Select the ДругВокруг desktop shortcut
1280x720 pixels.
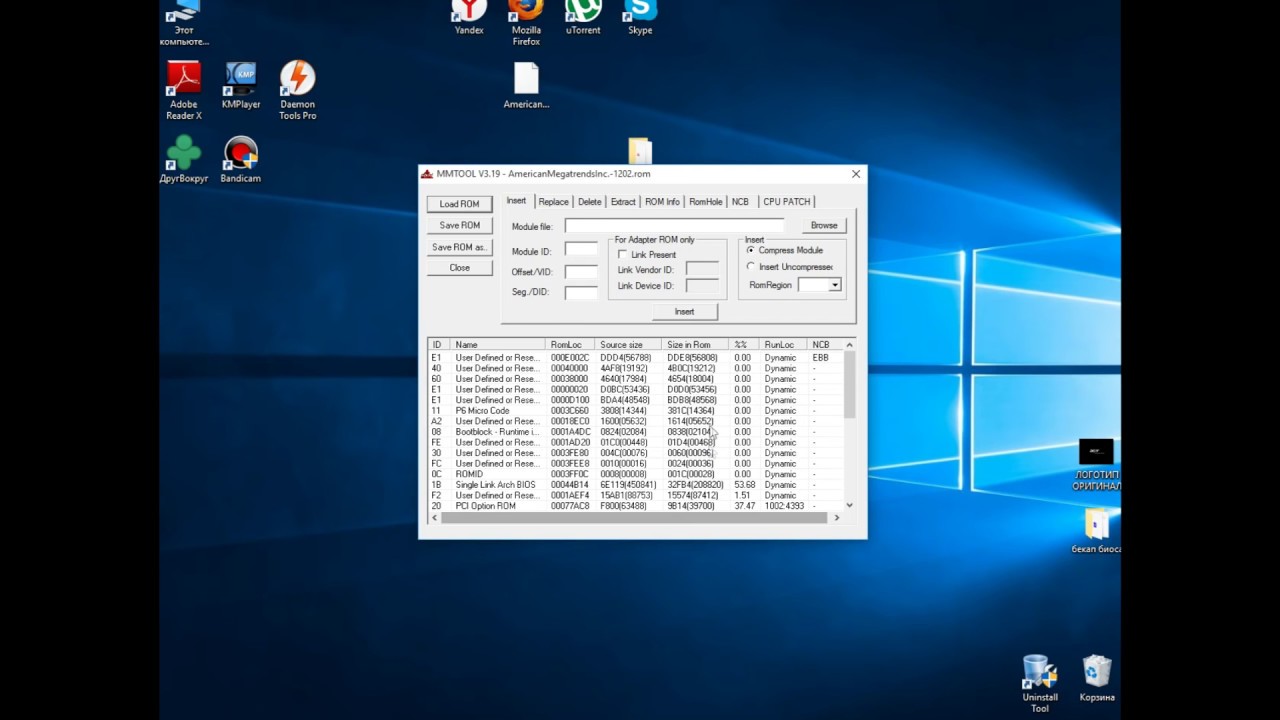pos(184,160)
